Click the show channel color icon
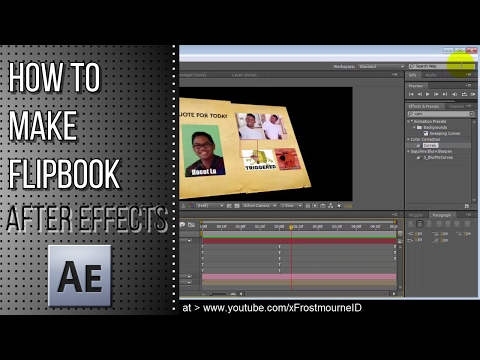This screenshot has width=480, height=360. pos(191,206)
